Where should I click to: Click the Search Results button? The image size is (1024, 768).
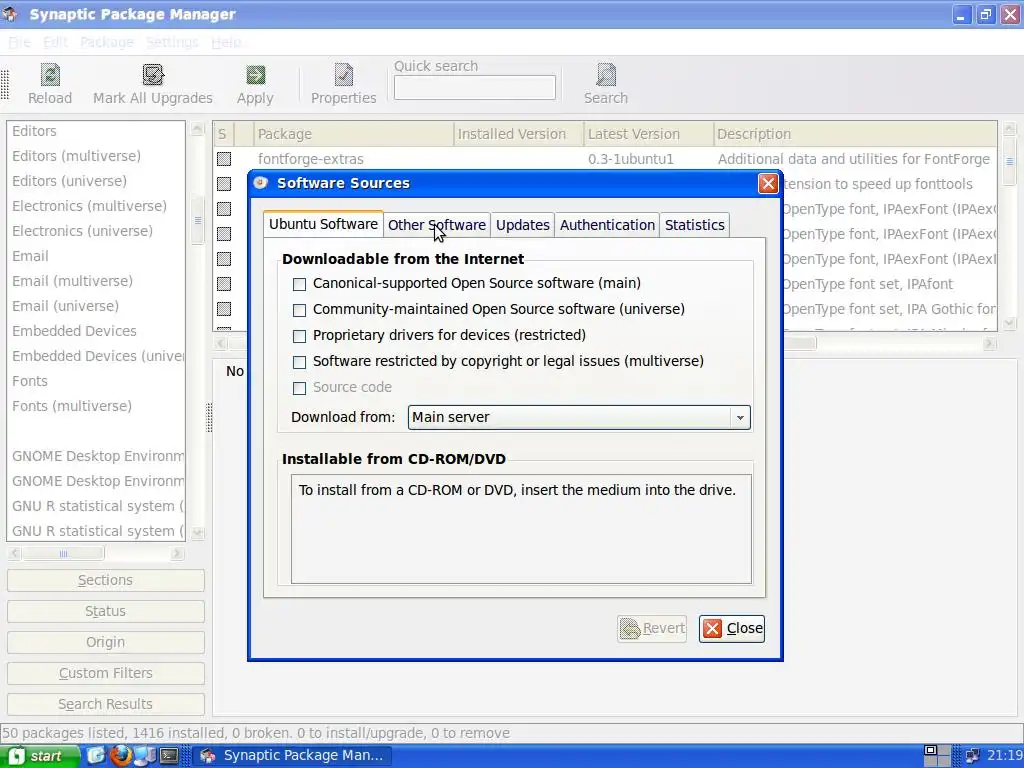pyautogui.click(x=105, y=704)
